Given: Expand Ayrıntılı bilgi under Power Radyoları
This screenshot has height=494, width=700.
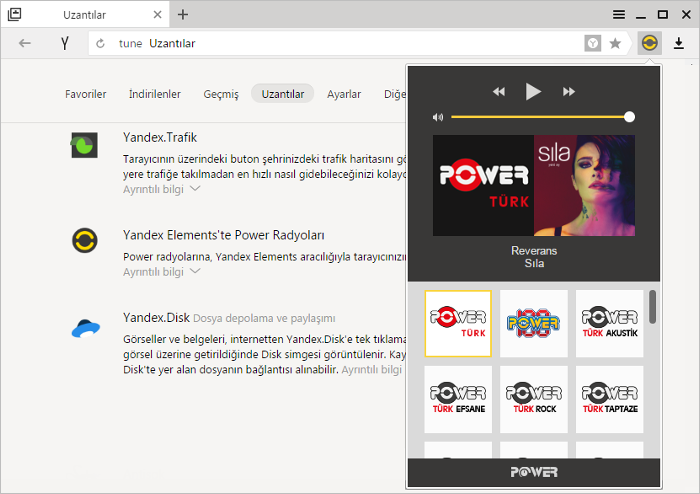Looking at the screenshot, I should tap(162, 272).
